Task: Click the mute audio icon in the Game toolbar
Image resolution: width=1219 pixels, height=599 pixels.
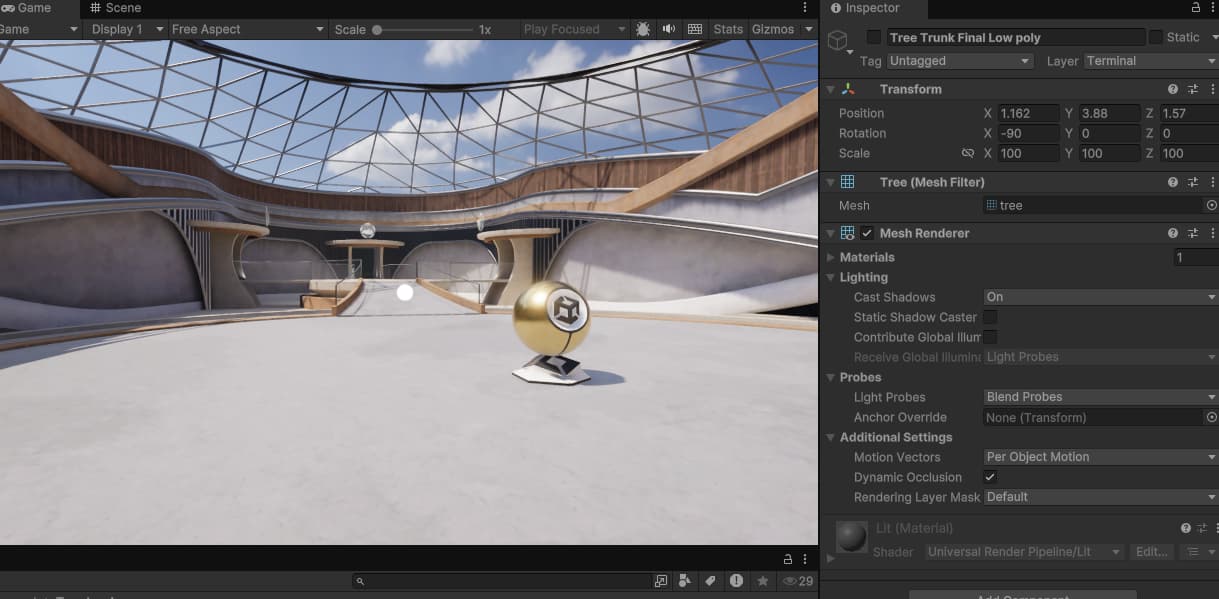Action: pyautogui.click(x=668, y=29)
